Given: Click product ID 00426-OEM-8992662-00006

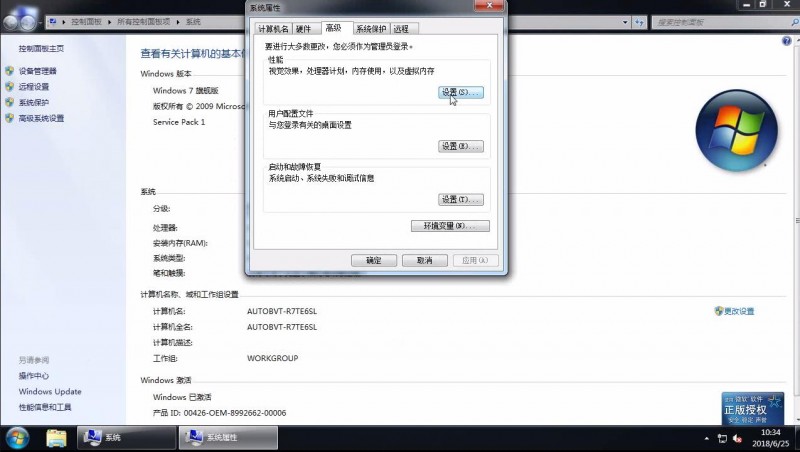Looking at the screenshot, I should coord(235,413).
